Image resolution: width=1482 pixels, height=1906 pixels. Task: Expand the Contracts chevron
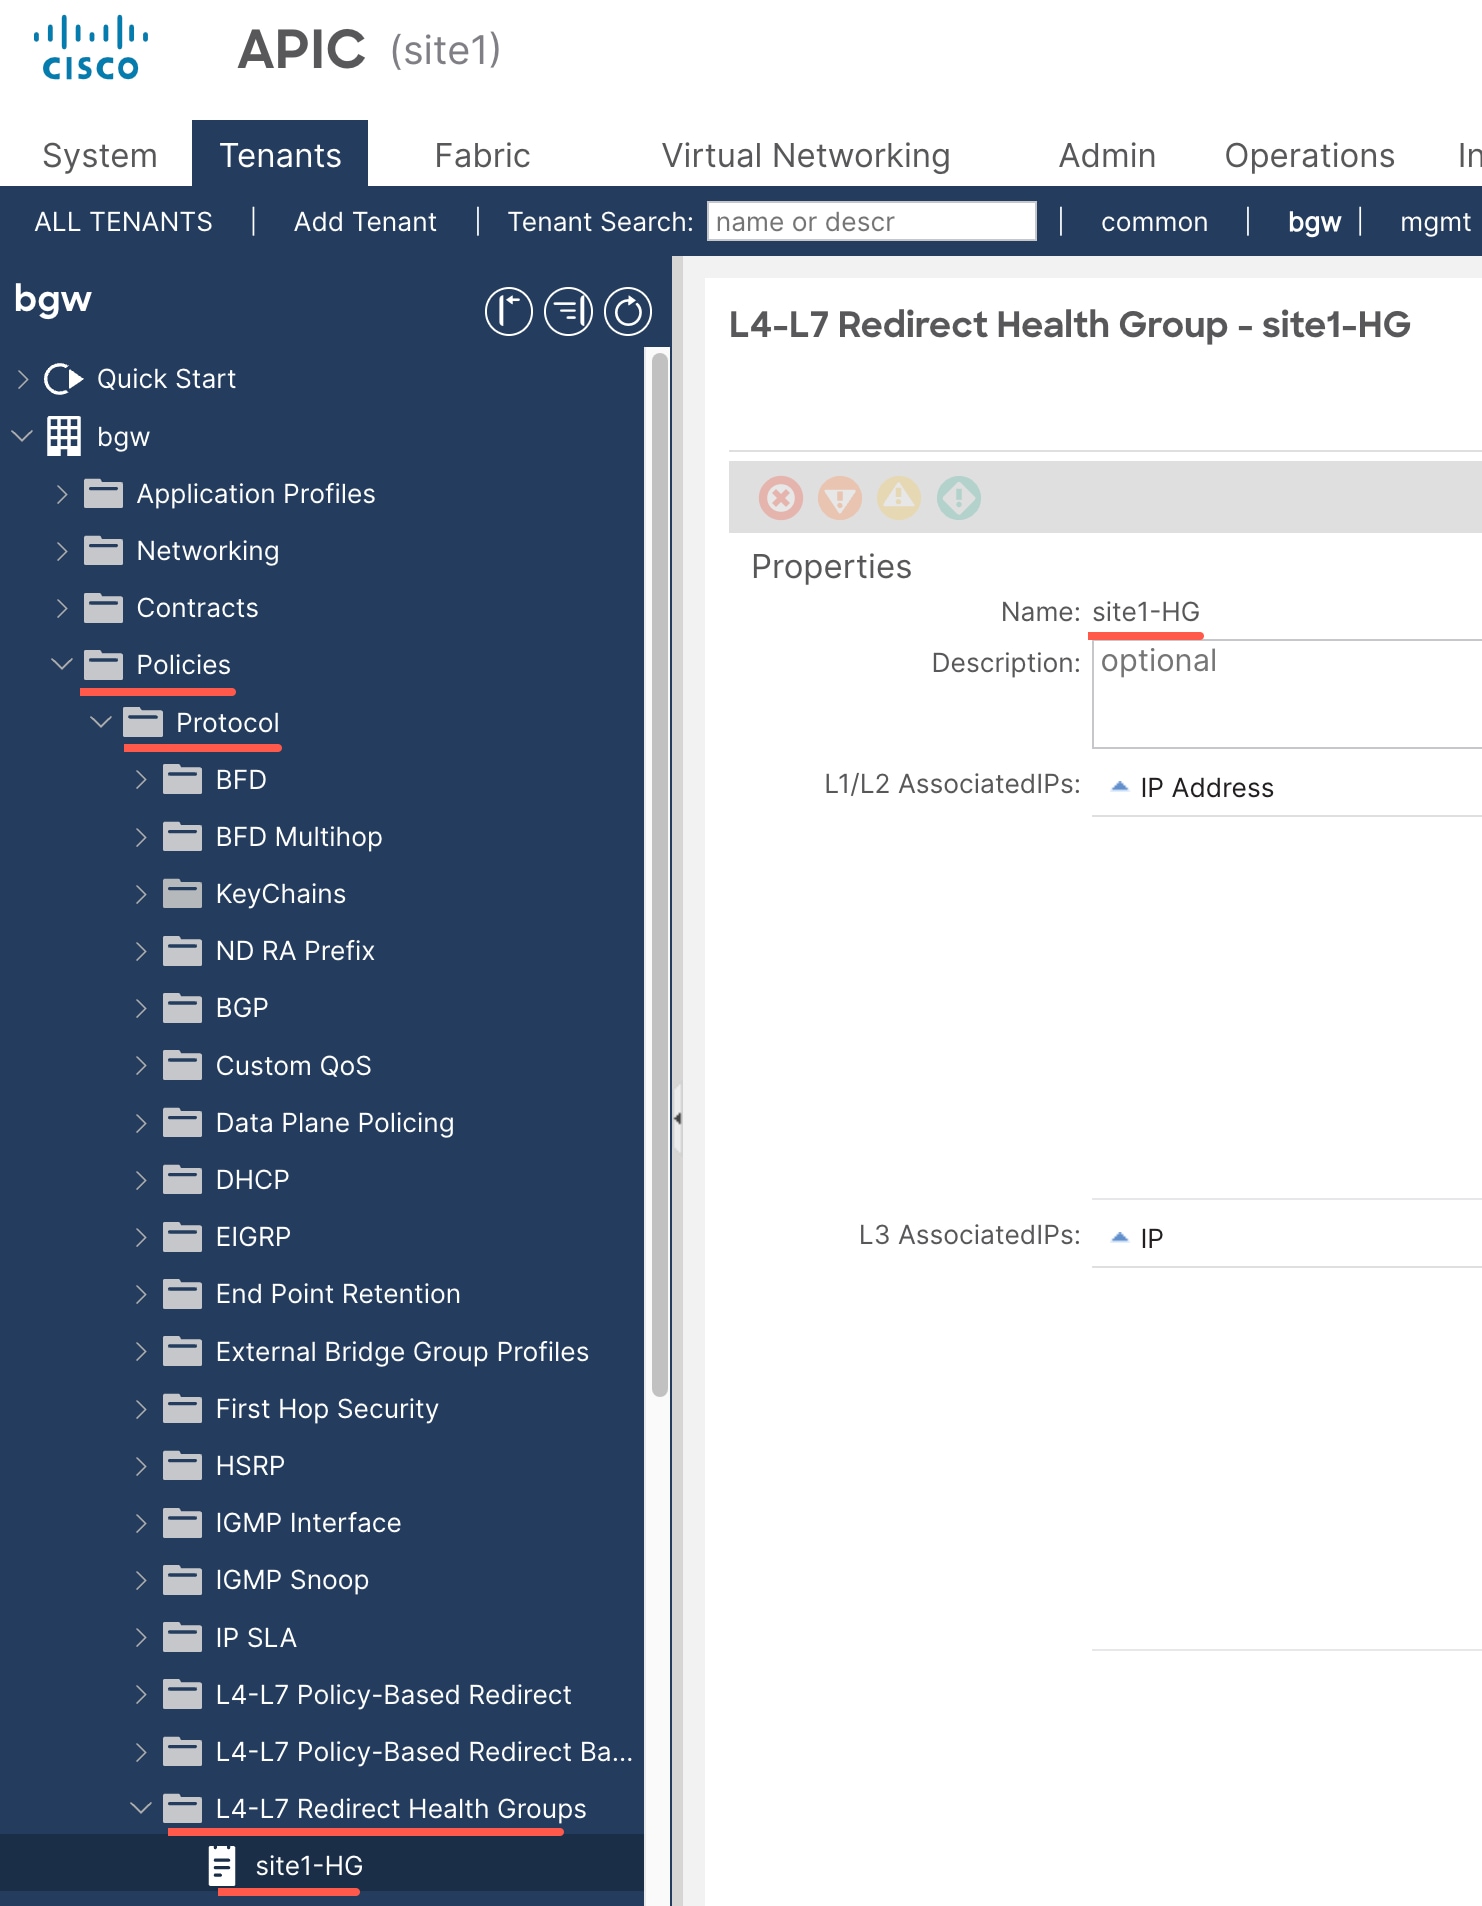[62, 608]
